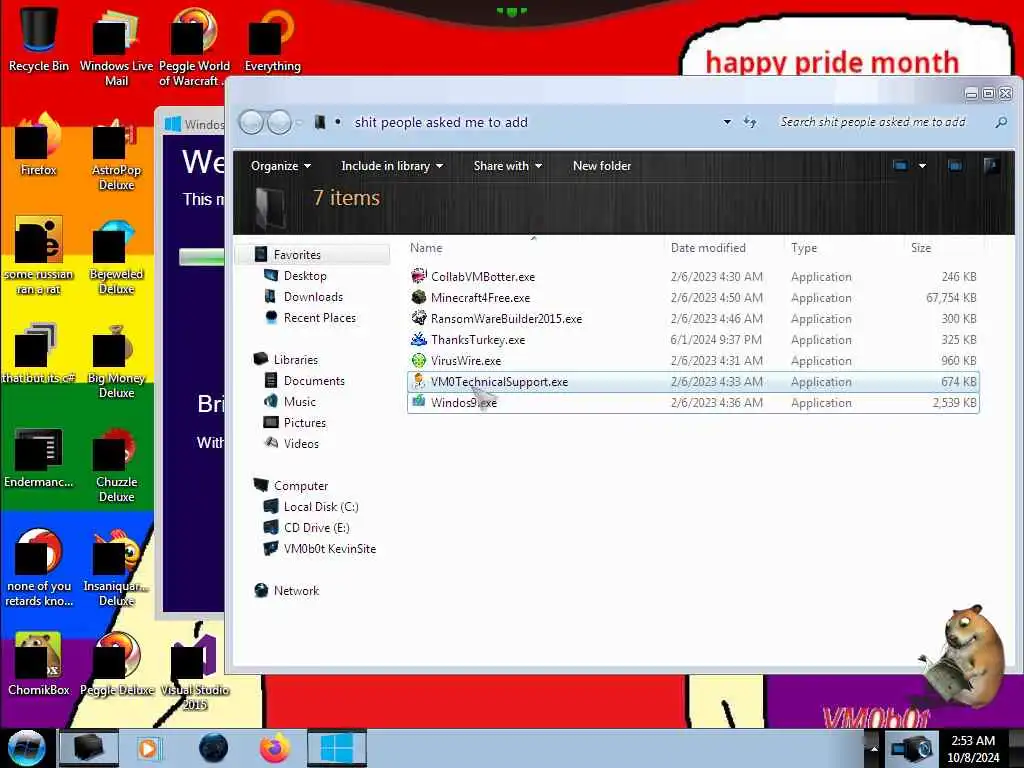The height and width of the screenshot is (768, 1024).
Task: Open Include in library dropdown
Action: 392,166
